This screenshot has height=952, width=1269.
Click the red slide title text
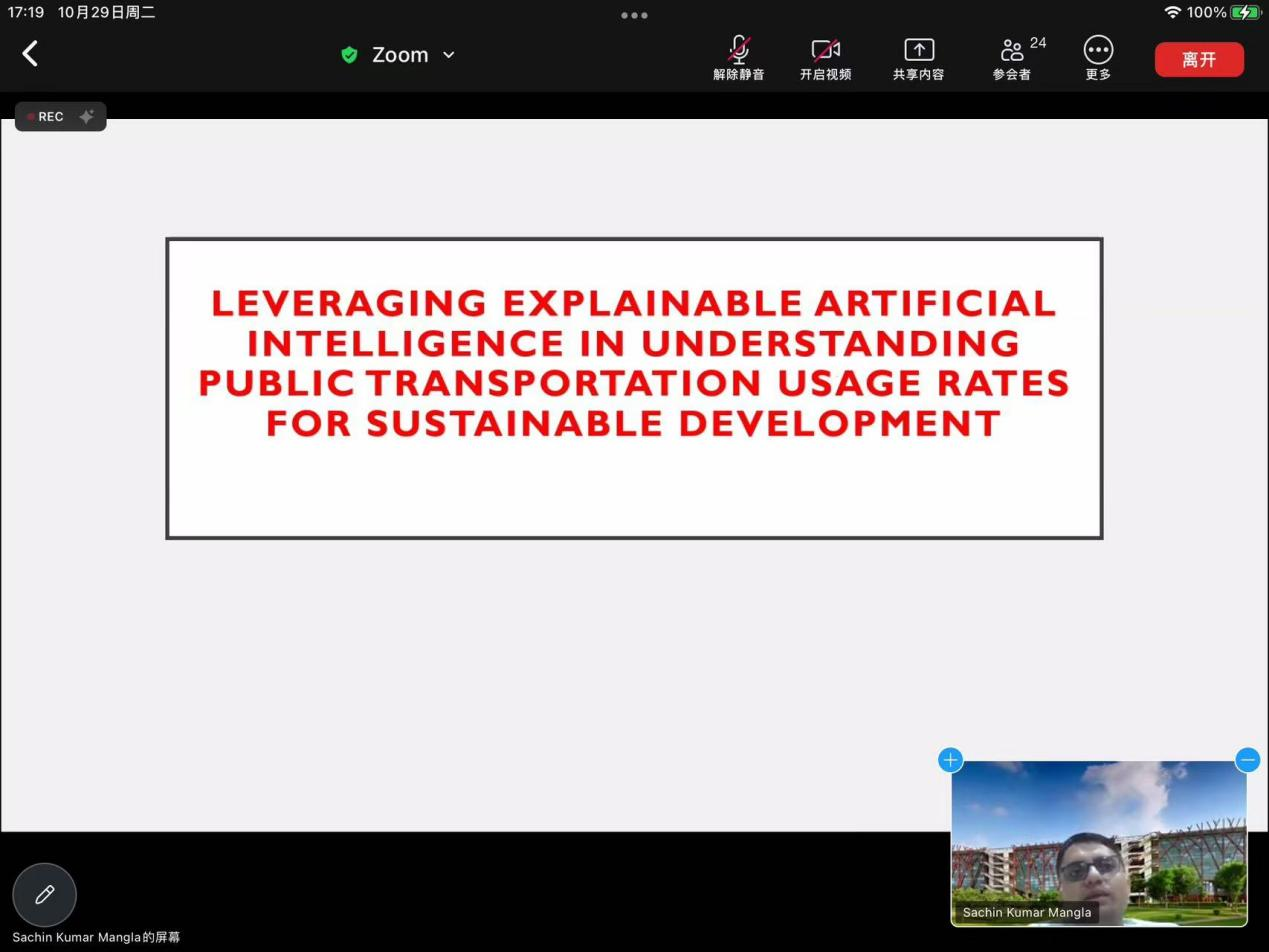[634, 363]
